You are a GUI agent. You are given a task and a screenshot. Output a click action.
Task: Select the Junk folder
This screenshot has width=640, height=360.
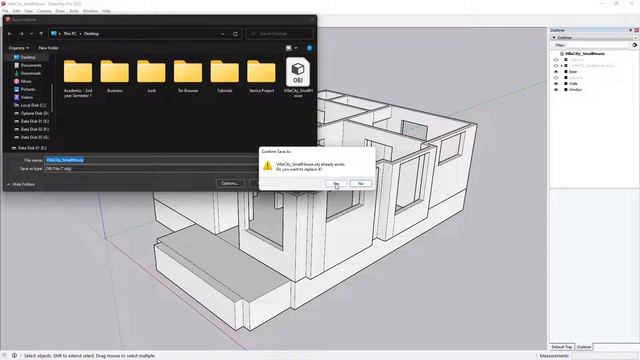pyautogui.click(x=151, y=76)
